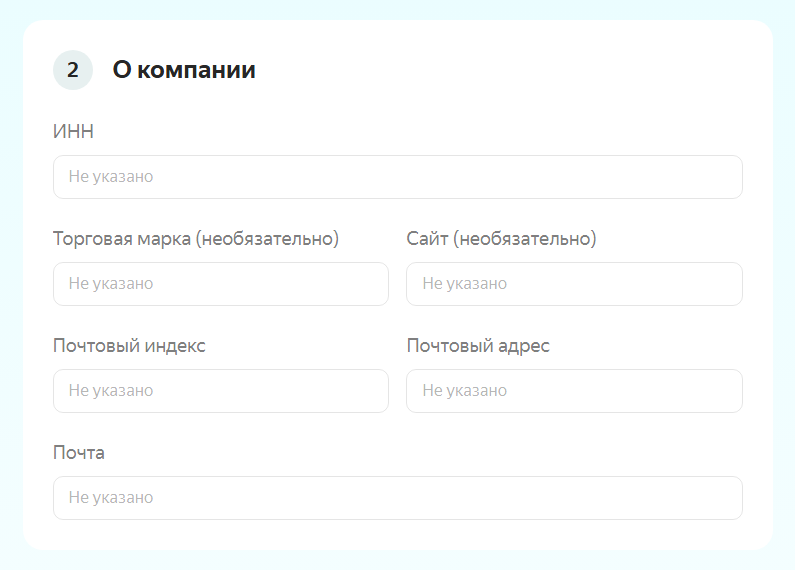795x570 pixels.
Task: Click Не указано placeholder in ИНН field
Action: [x=111, y=177]
